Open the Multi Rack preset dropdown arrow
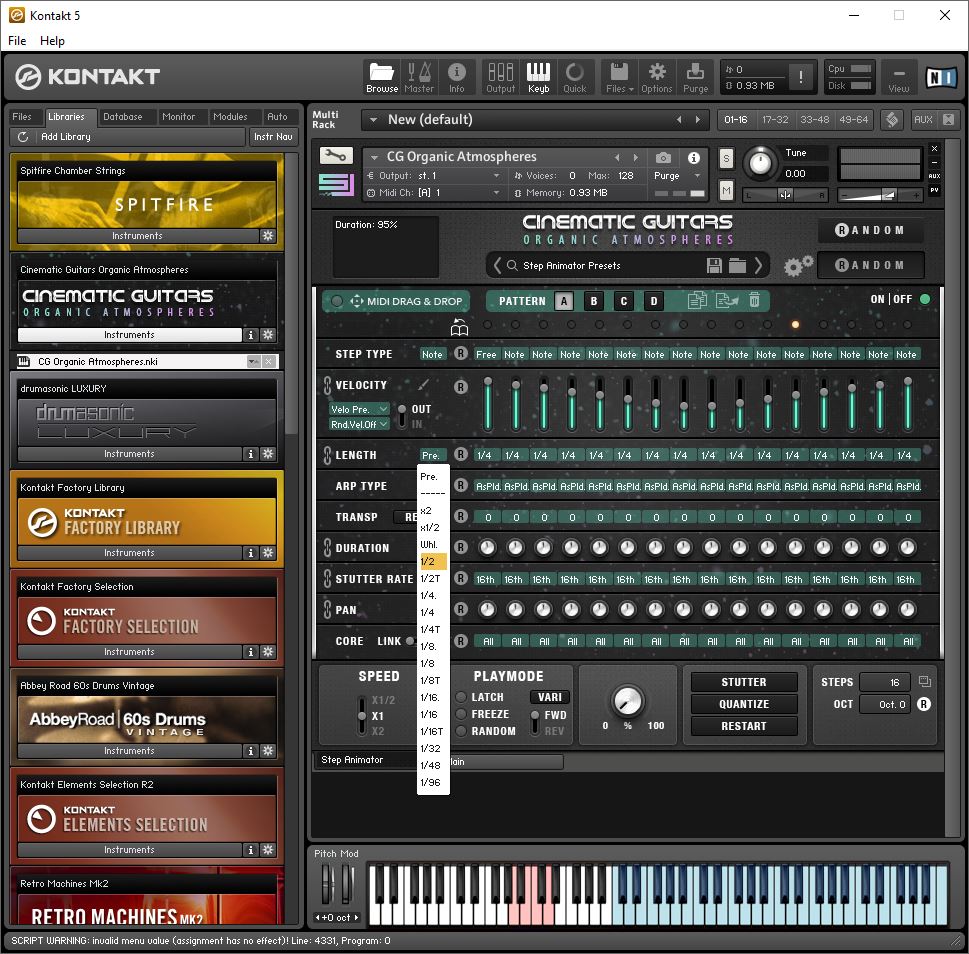The image size is (969, 954). pos(373,120)
